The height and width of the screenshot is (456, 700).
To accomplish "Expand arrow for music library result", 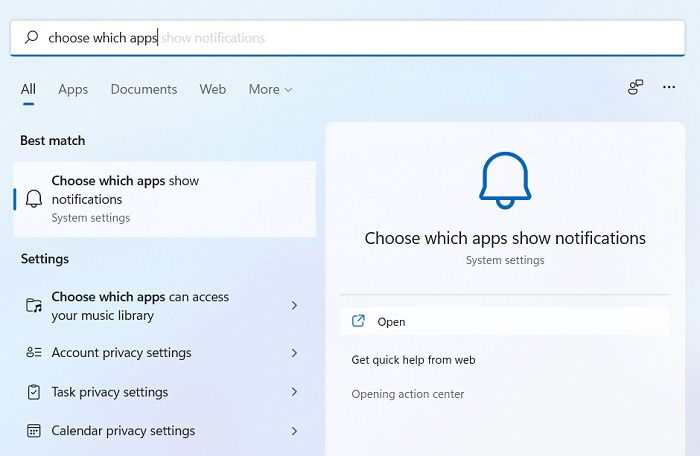I will (x=294, y=305).
